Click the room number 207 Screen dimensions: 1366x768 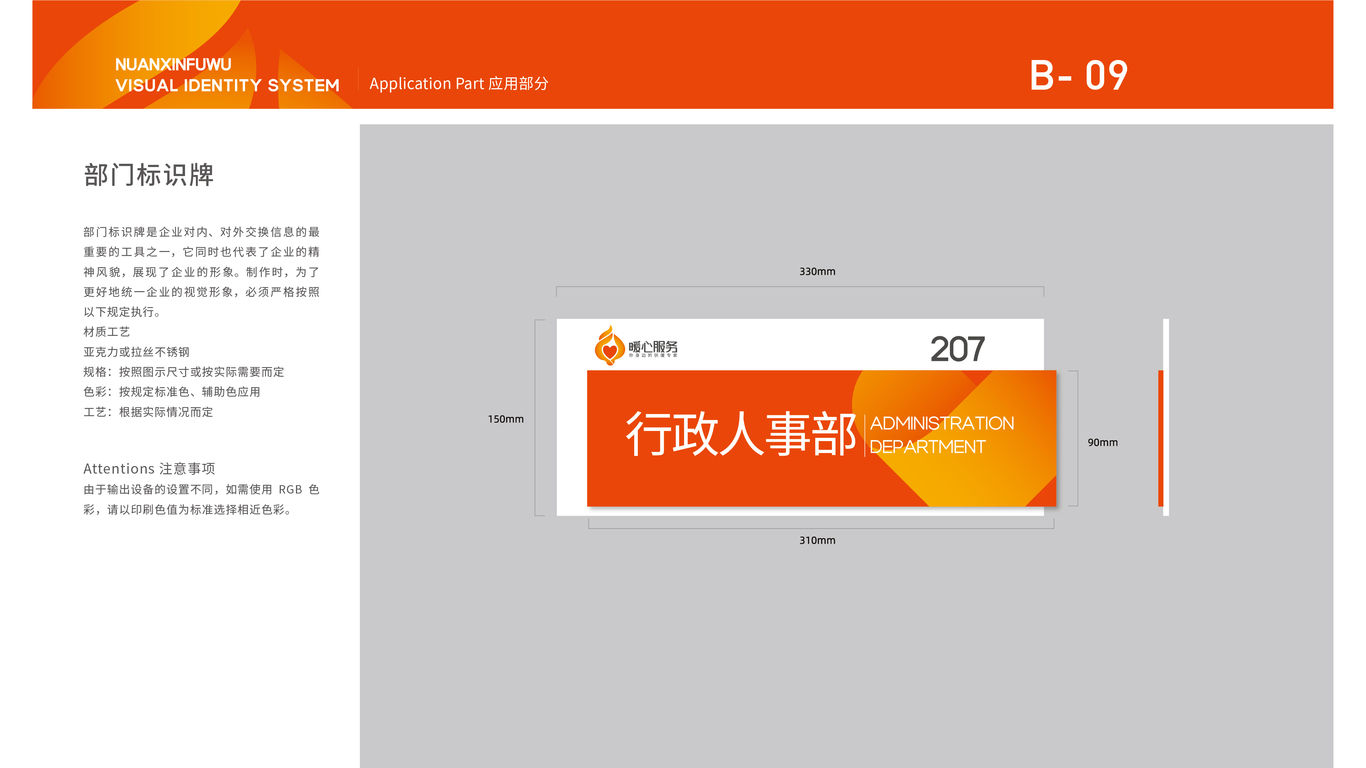(x=957, y=349)
